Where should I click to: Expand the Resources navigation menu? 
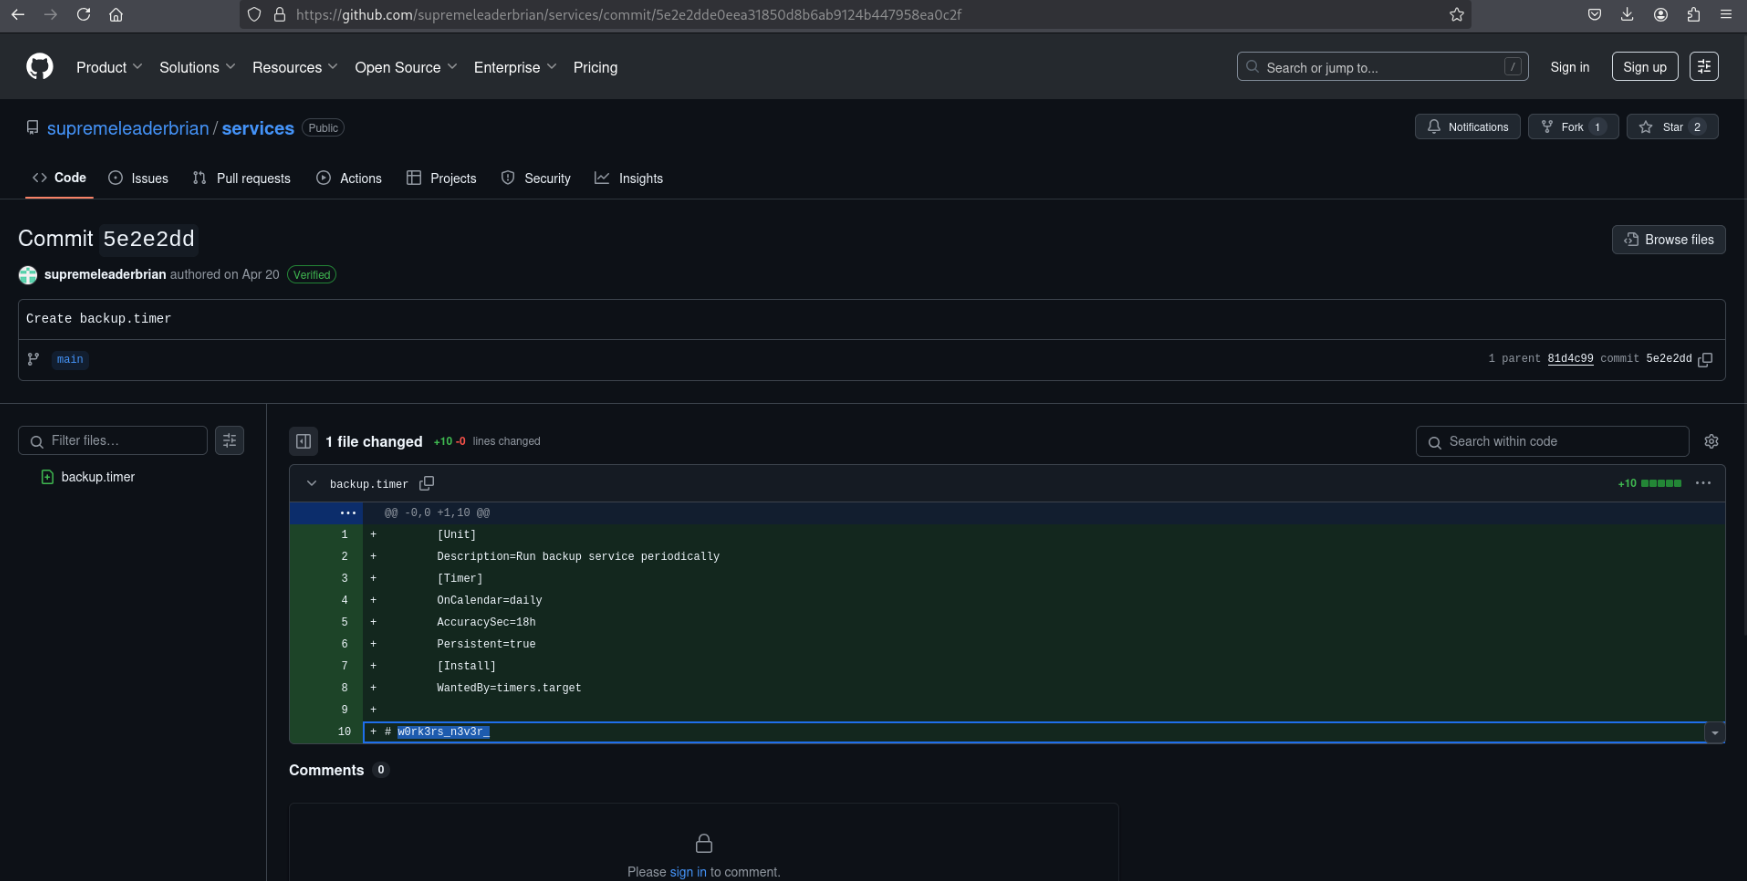coord(295,67)
